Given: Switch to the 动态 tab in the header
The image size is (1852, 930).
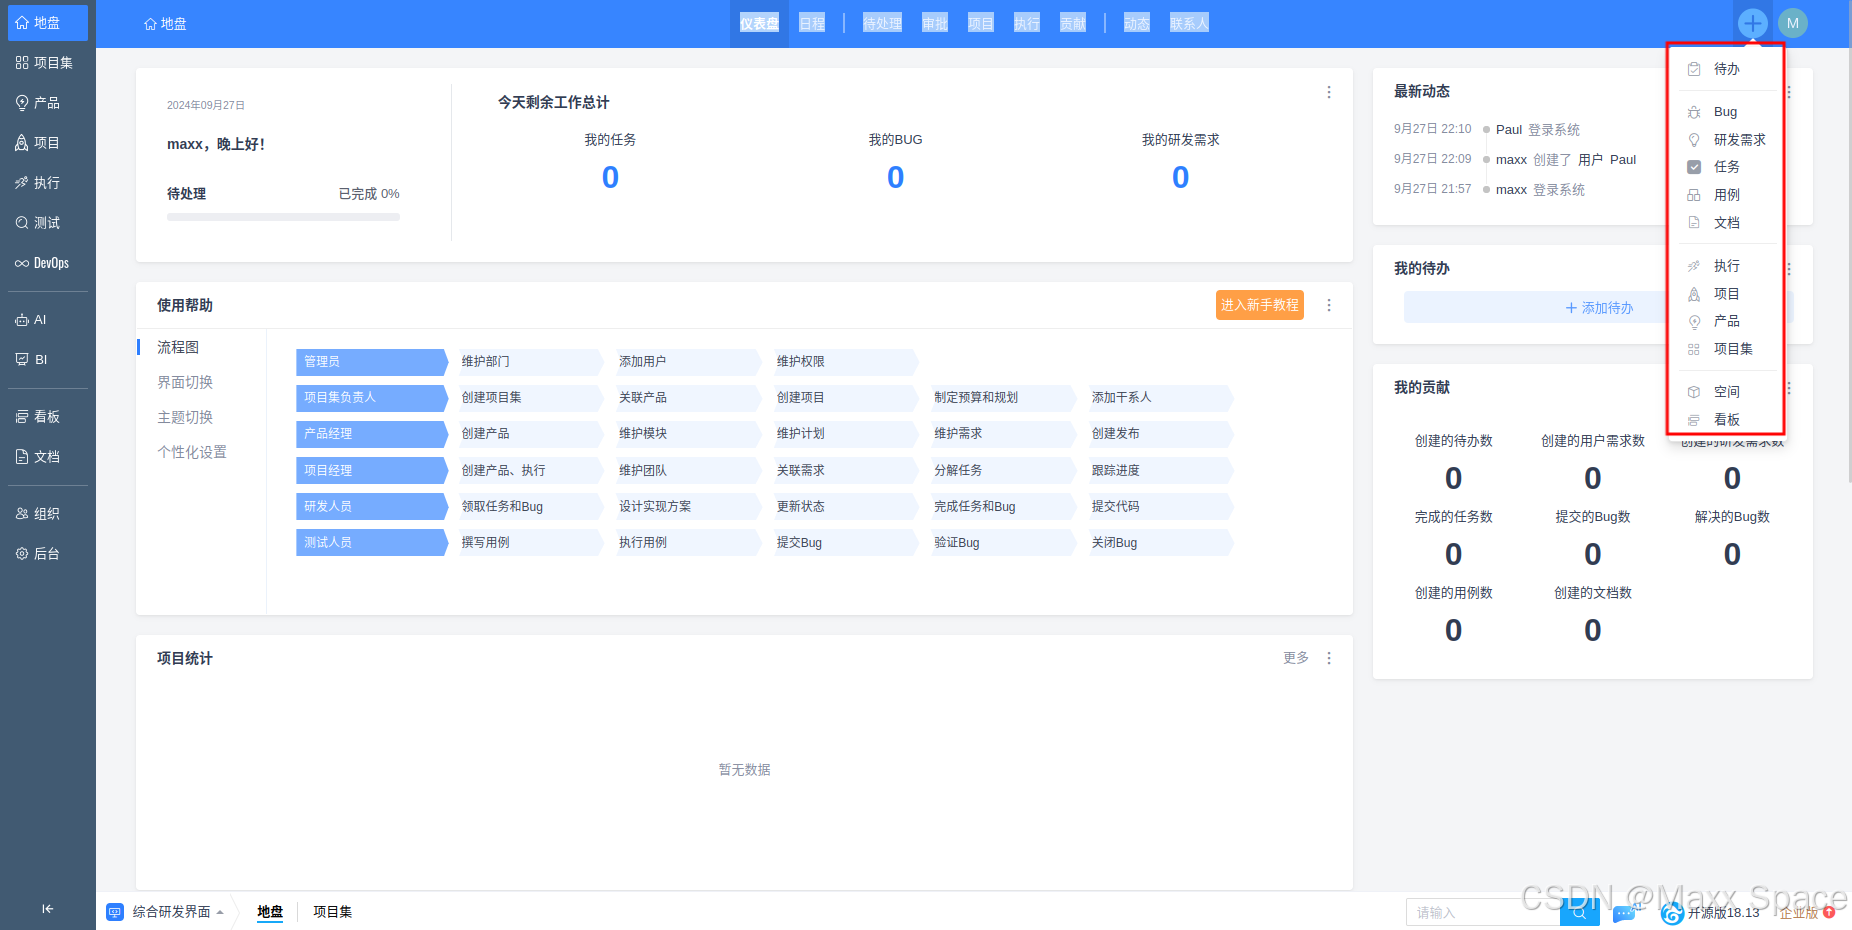Looking at the screenshot, I should [1137, 23].
